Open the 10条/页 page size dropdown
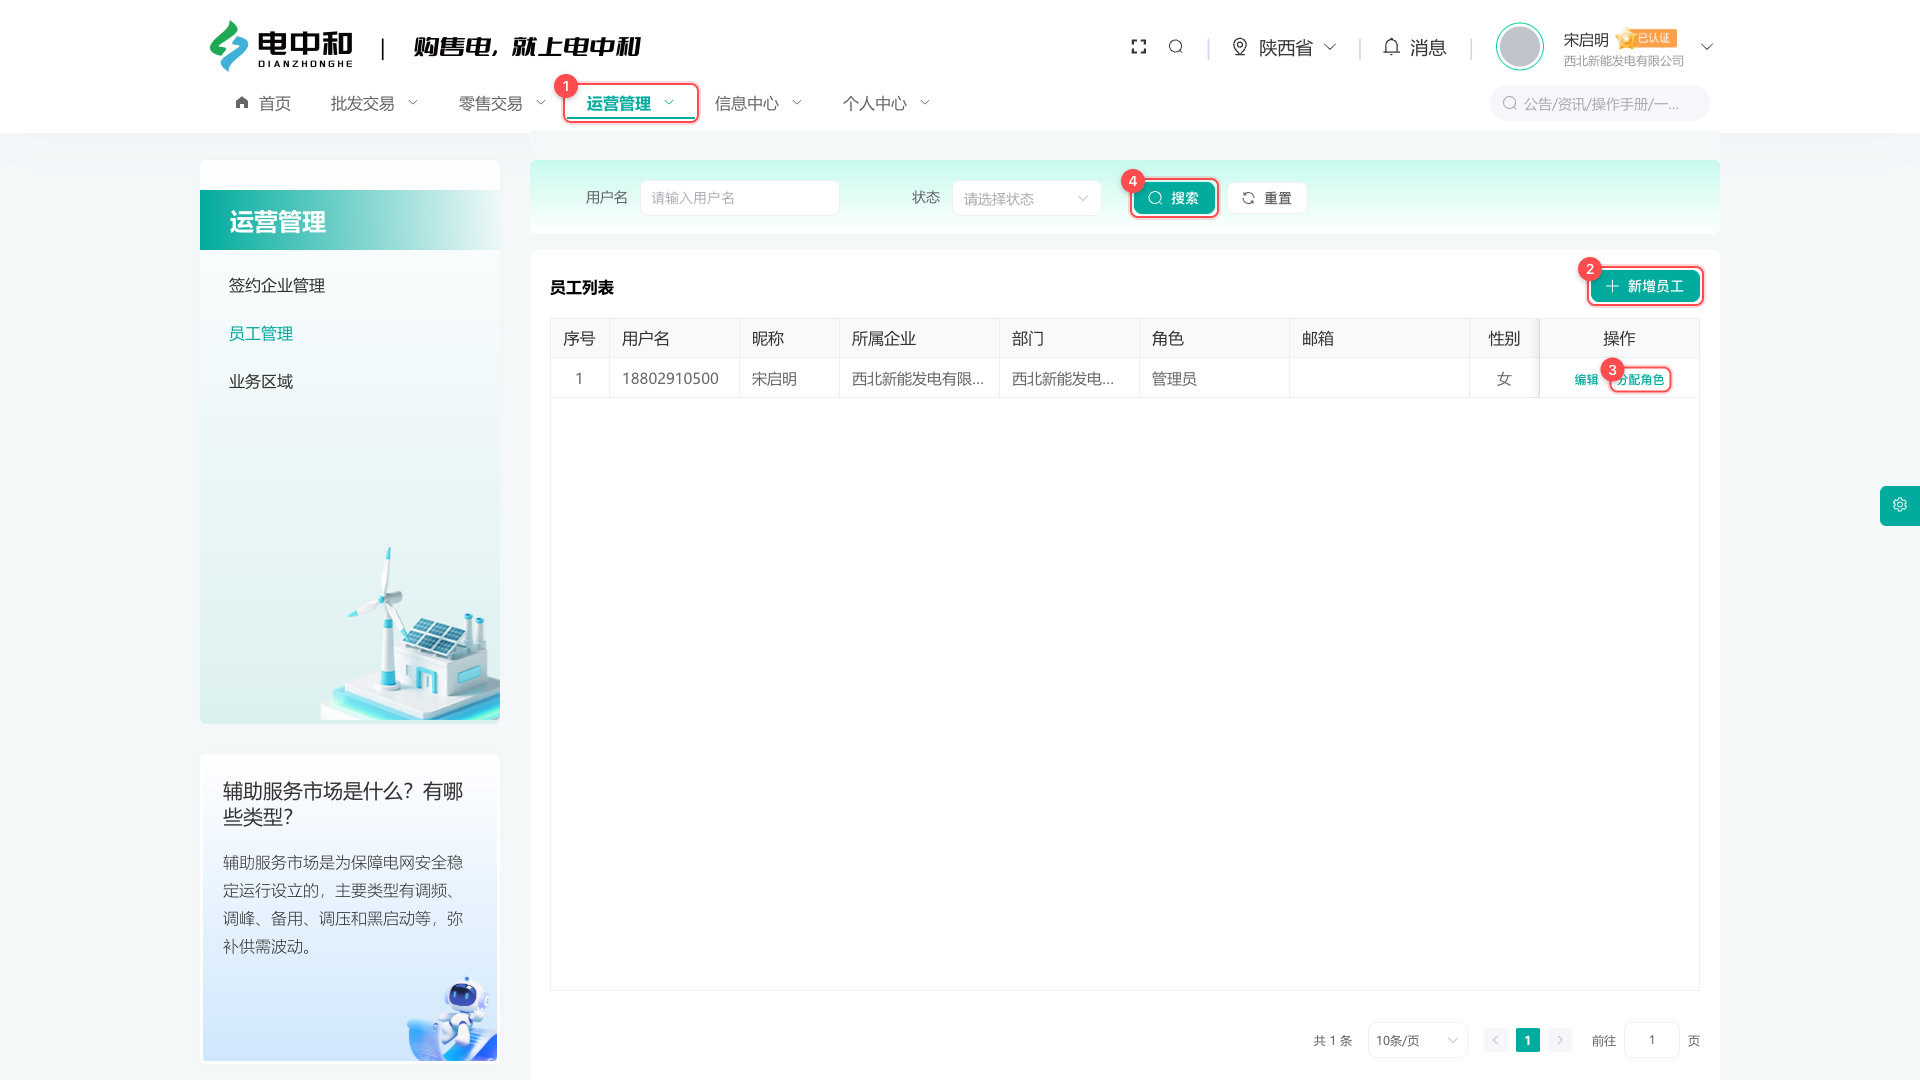 coord(1417,1041)
